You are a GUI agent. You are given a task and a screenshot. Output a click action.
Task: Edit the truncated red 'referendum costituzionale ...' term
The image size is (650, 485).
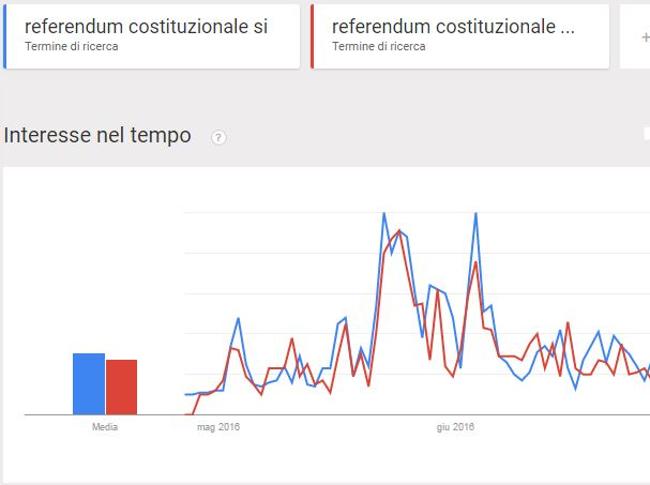click(453, 27)
